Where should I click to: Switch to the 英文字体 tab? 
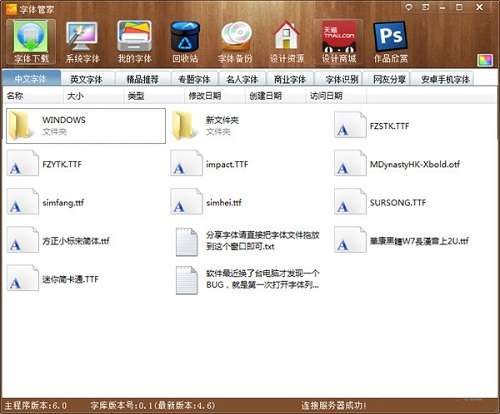tap(86, 79)
